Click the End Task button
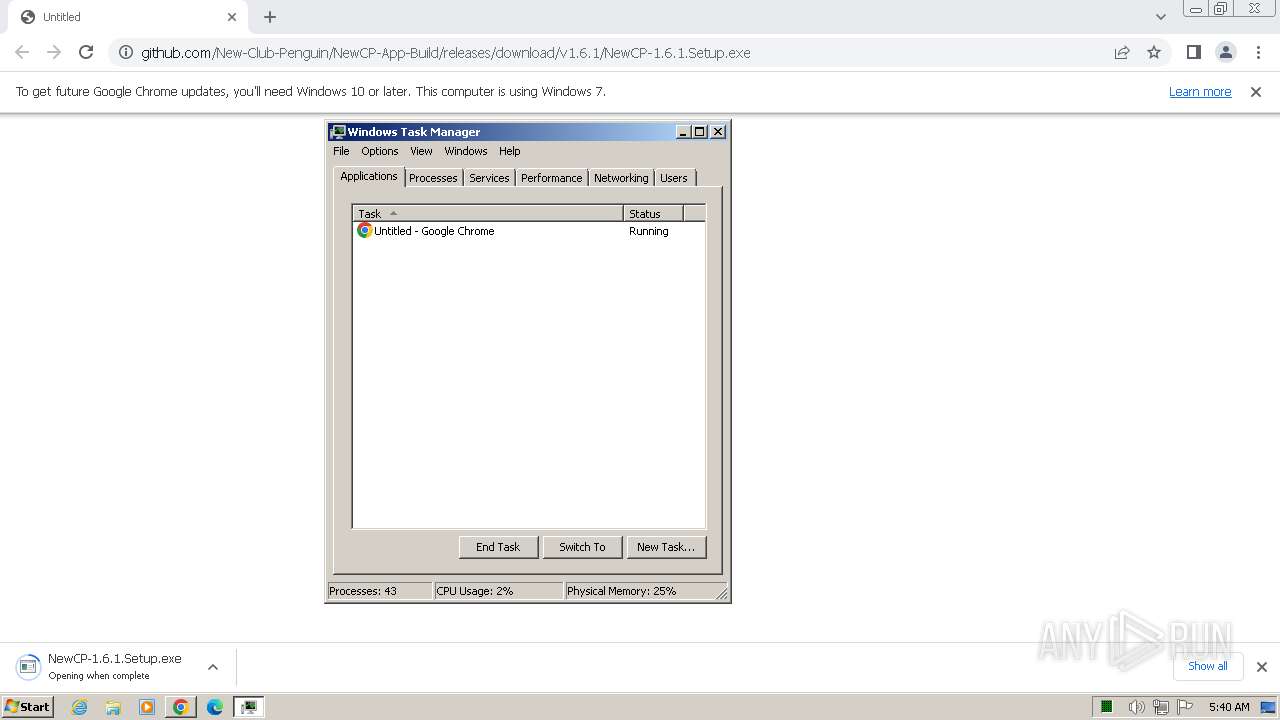 pos(498,547)
